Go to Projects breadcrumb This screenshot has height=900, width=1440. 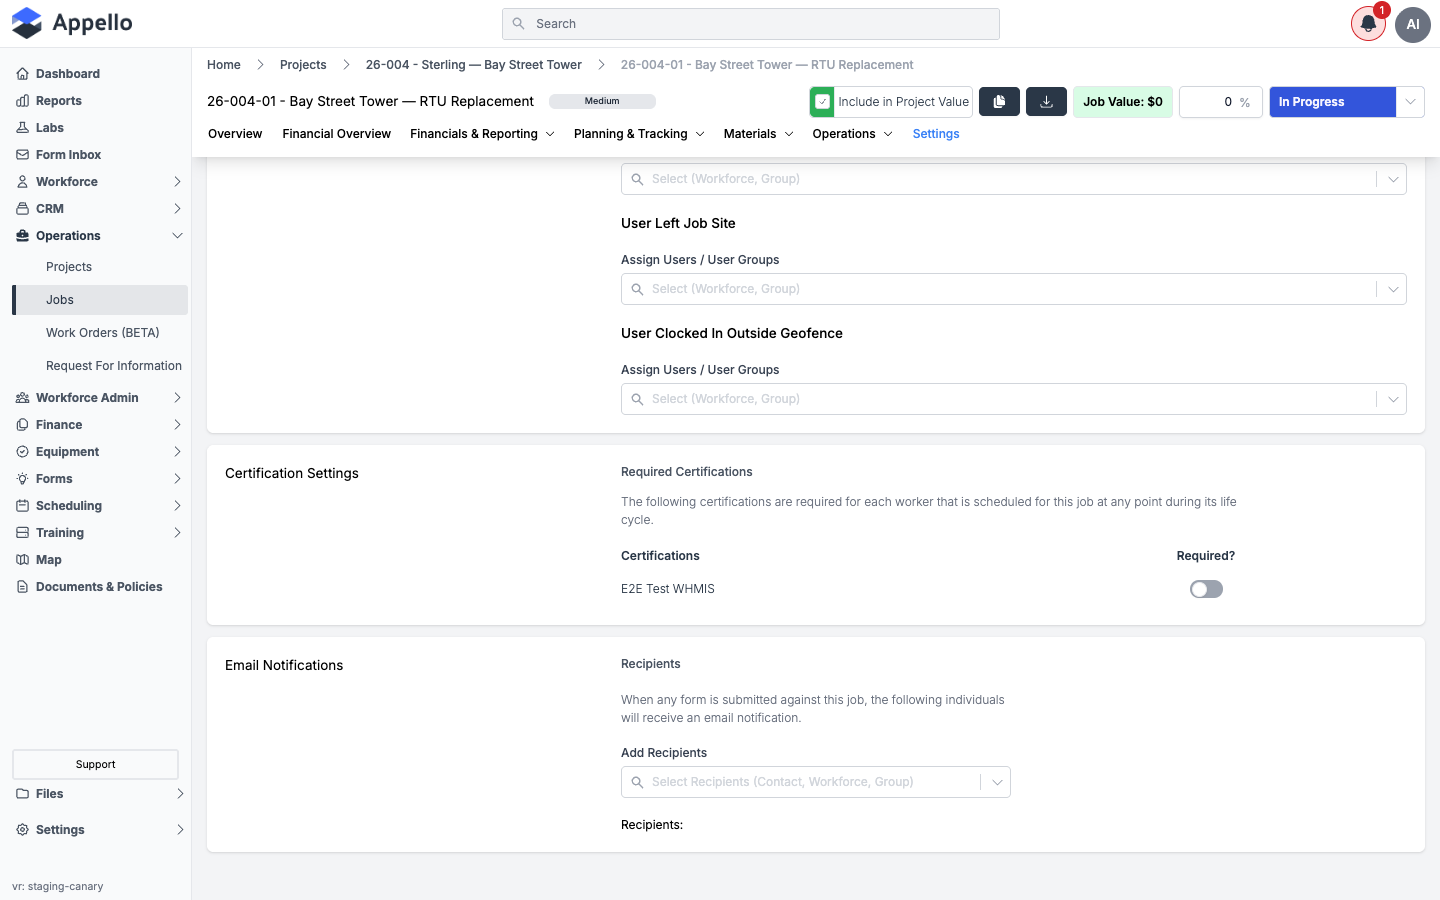click(303, 65)
